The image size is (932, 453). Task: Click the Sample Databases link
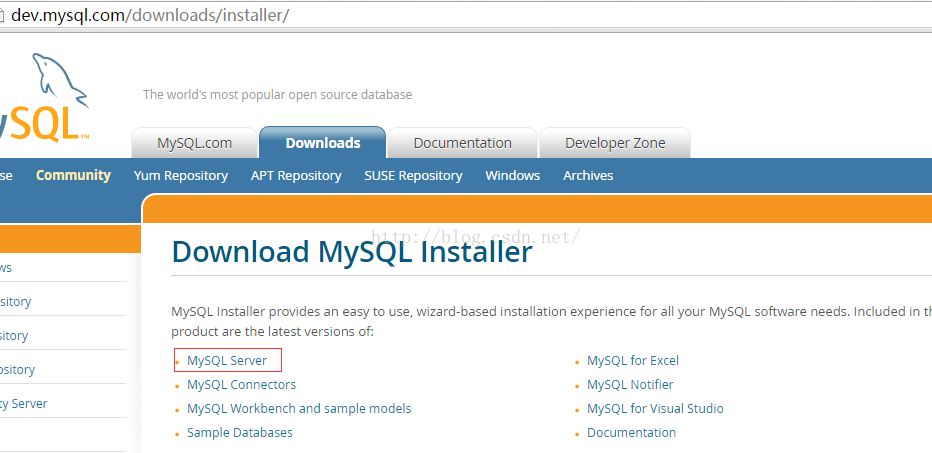coord(240,432)
